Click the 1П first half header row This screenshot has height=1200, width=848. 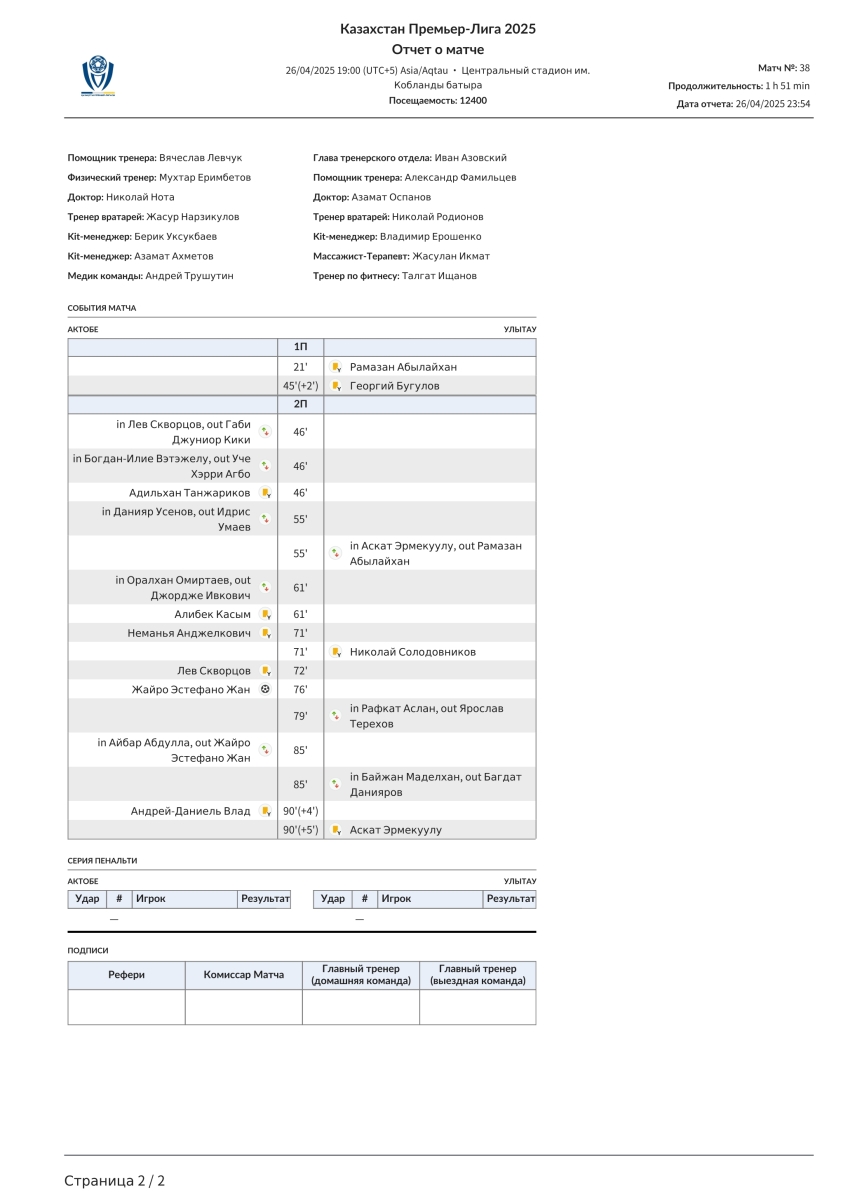point(300,346)
